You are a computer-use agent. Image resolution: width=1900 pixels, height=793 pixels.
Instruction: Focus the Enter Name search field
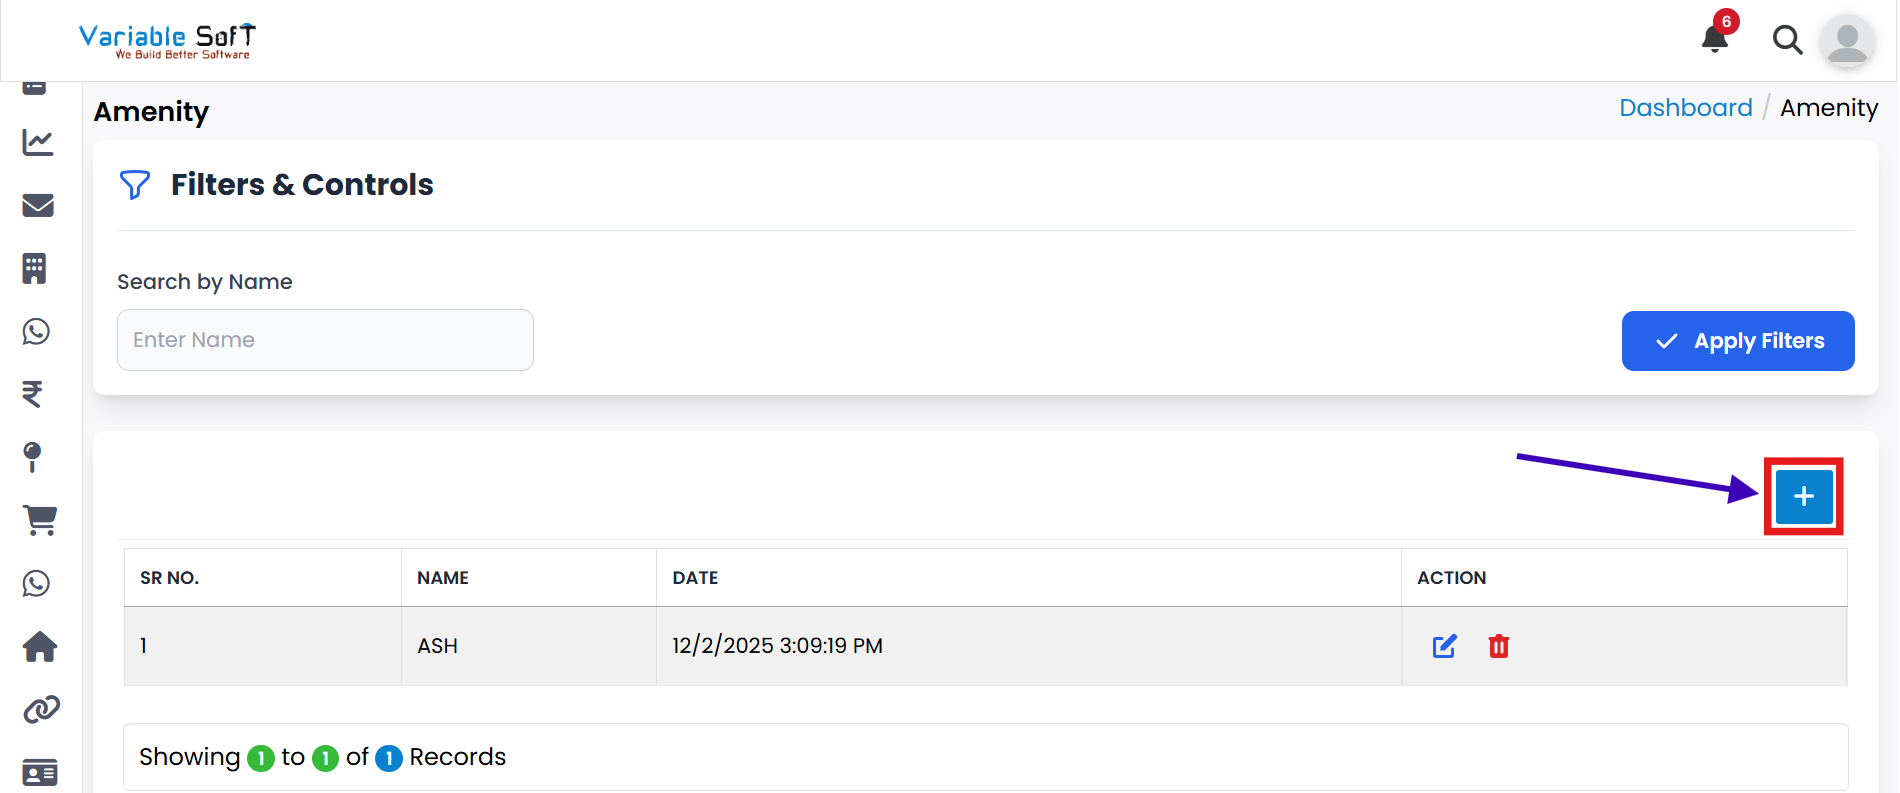(x=325, y=340)
